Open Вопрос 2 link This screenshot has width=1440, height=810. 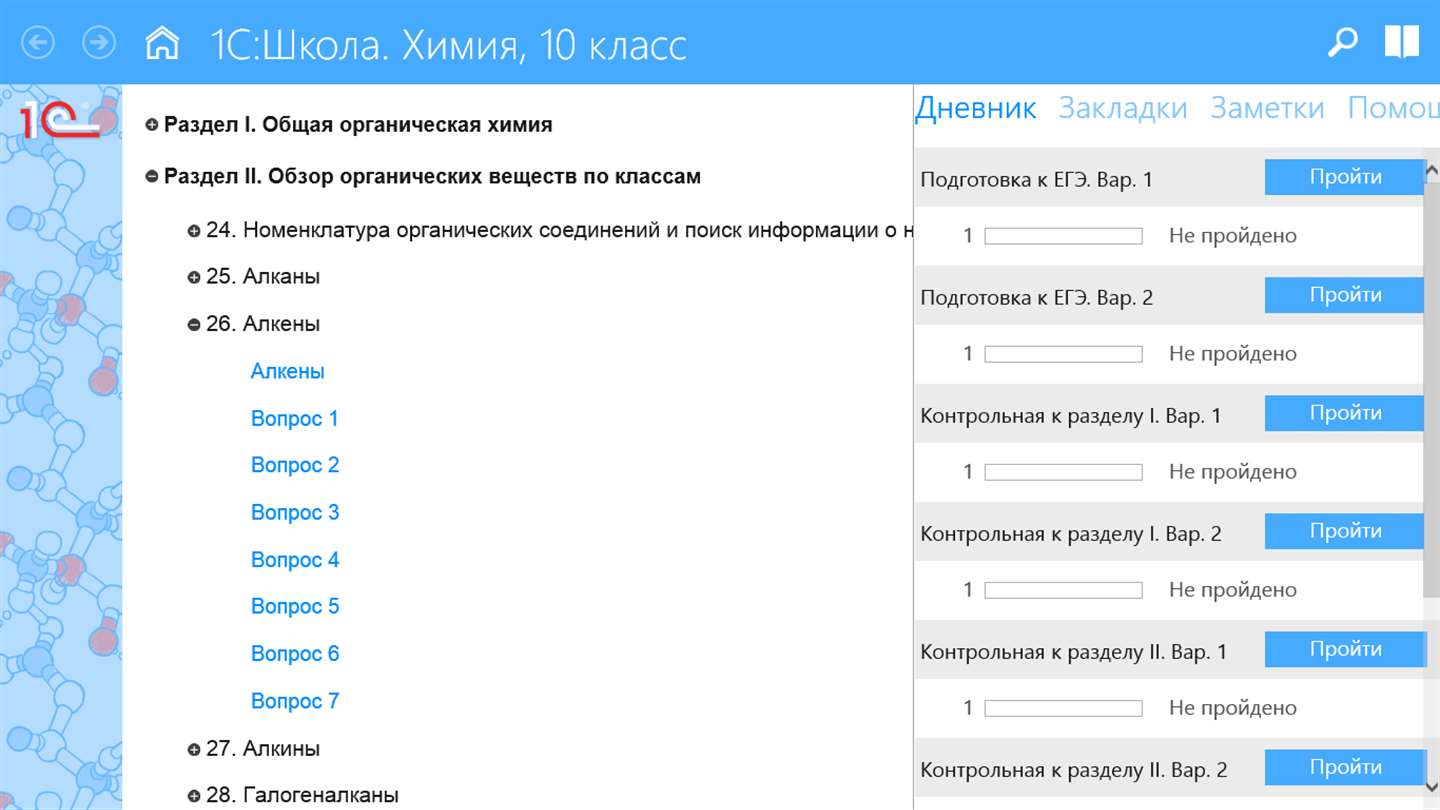[295, 465]
